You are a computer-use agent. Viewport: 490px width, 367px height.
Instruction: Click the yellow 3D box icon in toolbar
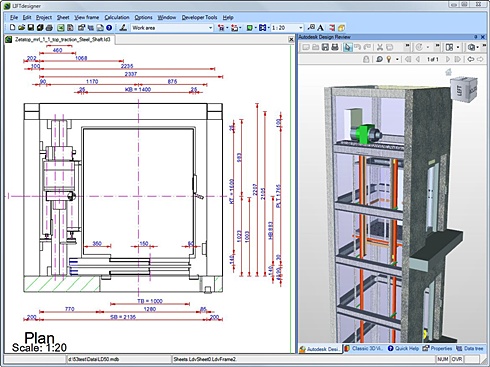pos(341,28)
